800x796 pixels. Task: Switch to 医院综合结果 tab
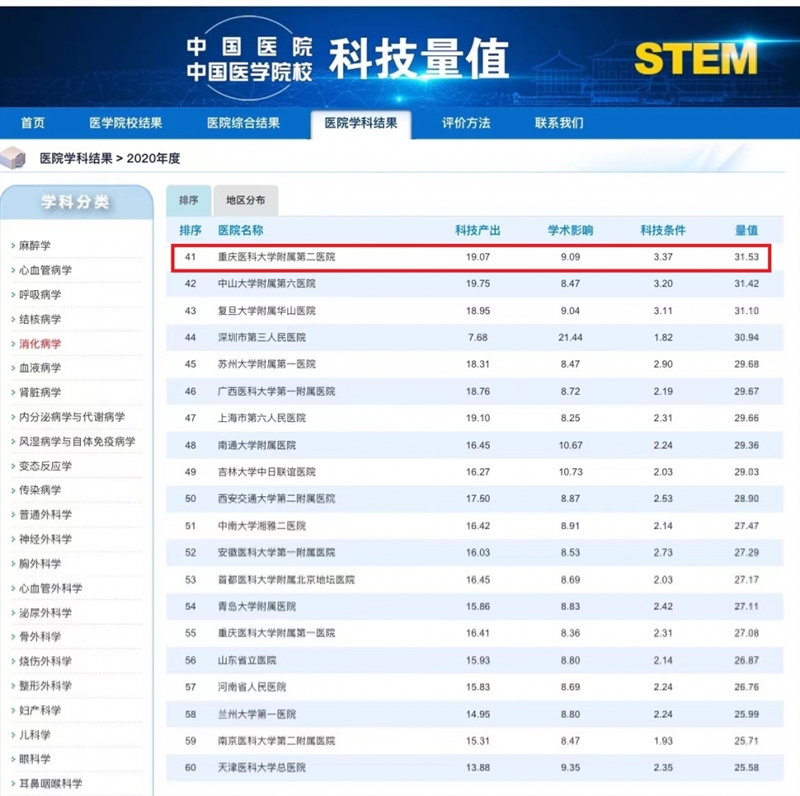(243, 123)
